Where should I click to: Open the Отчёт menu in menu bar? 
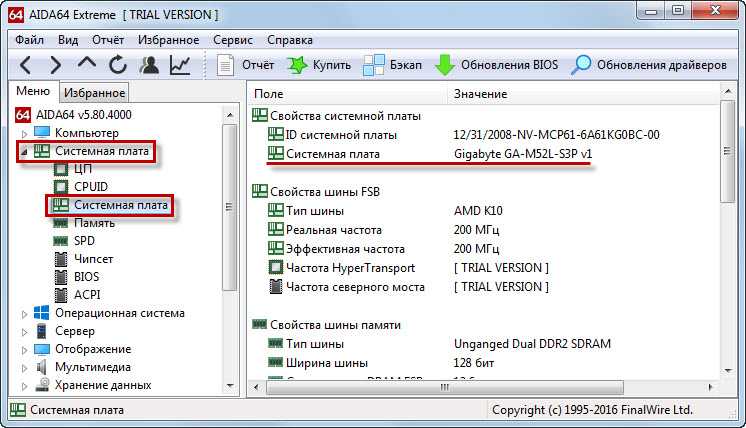108,40
